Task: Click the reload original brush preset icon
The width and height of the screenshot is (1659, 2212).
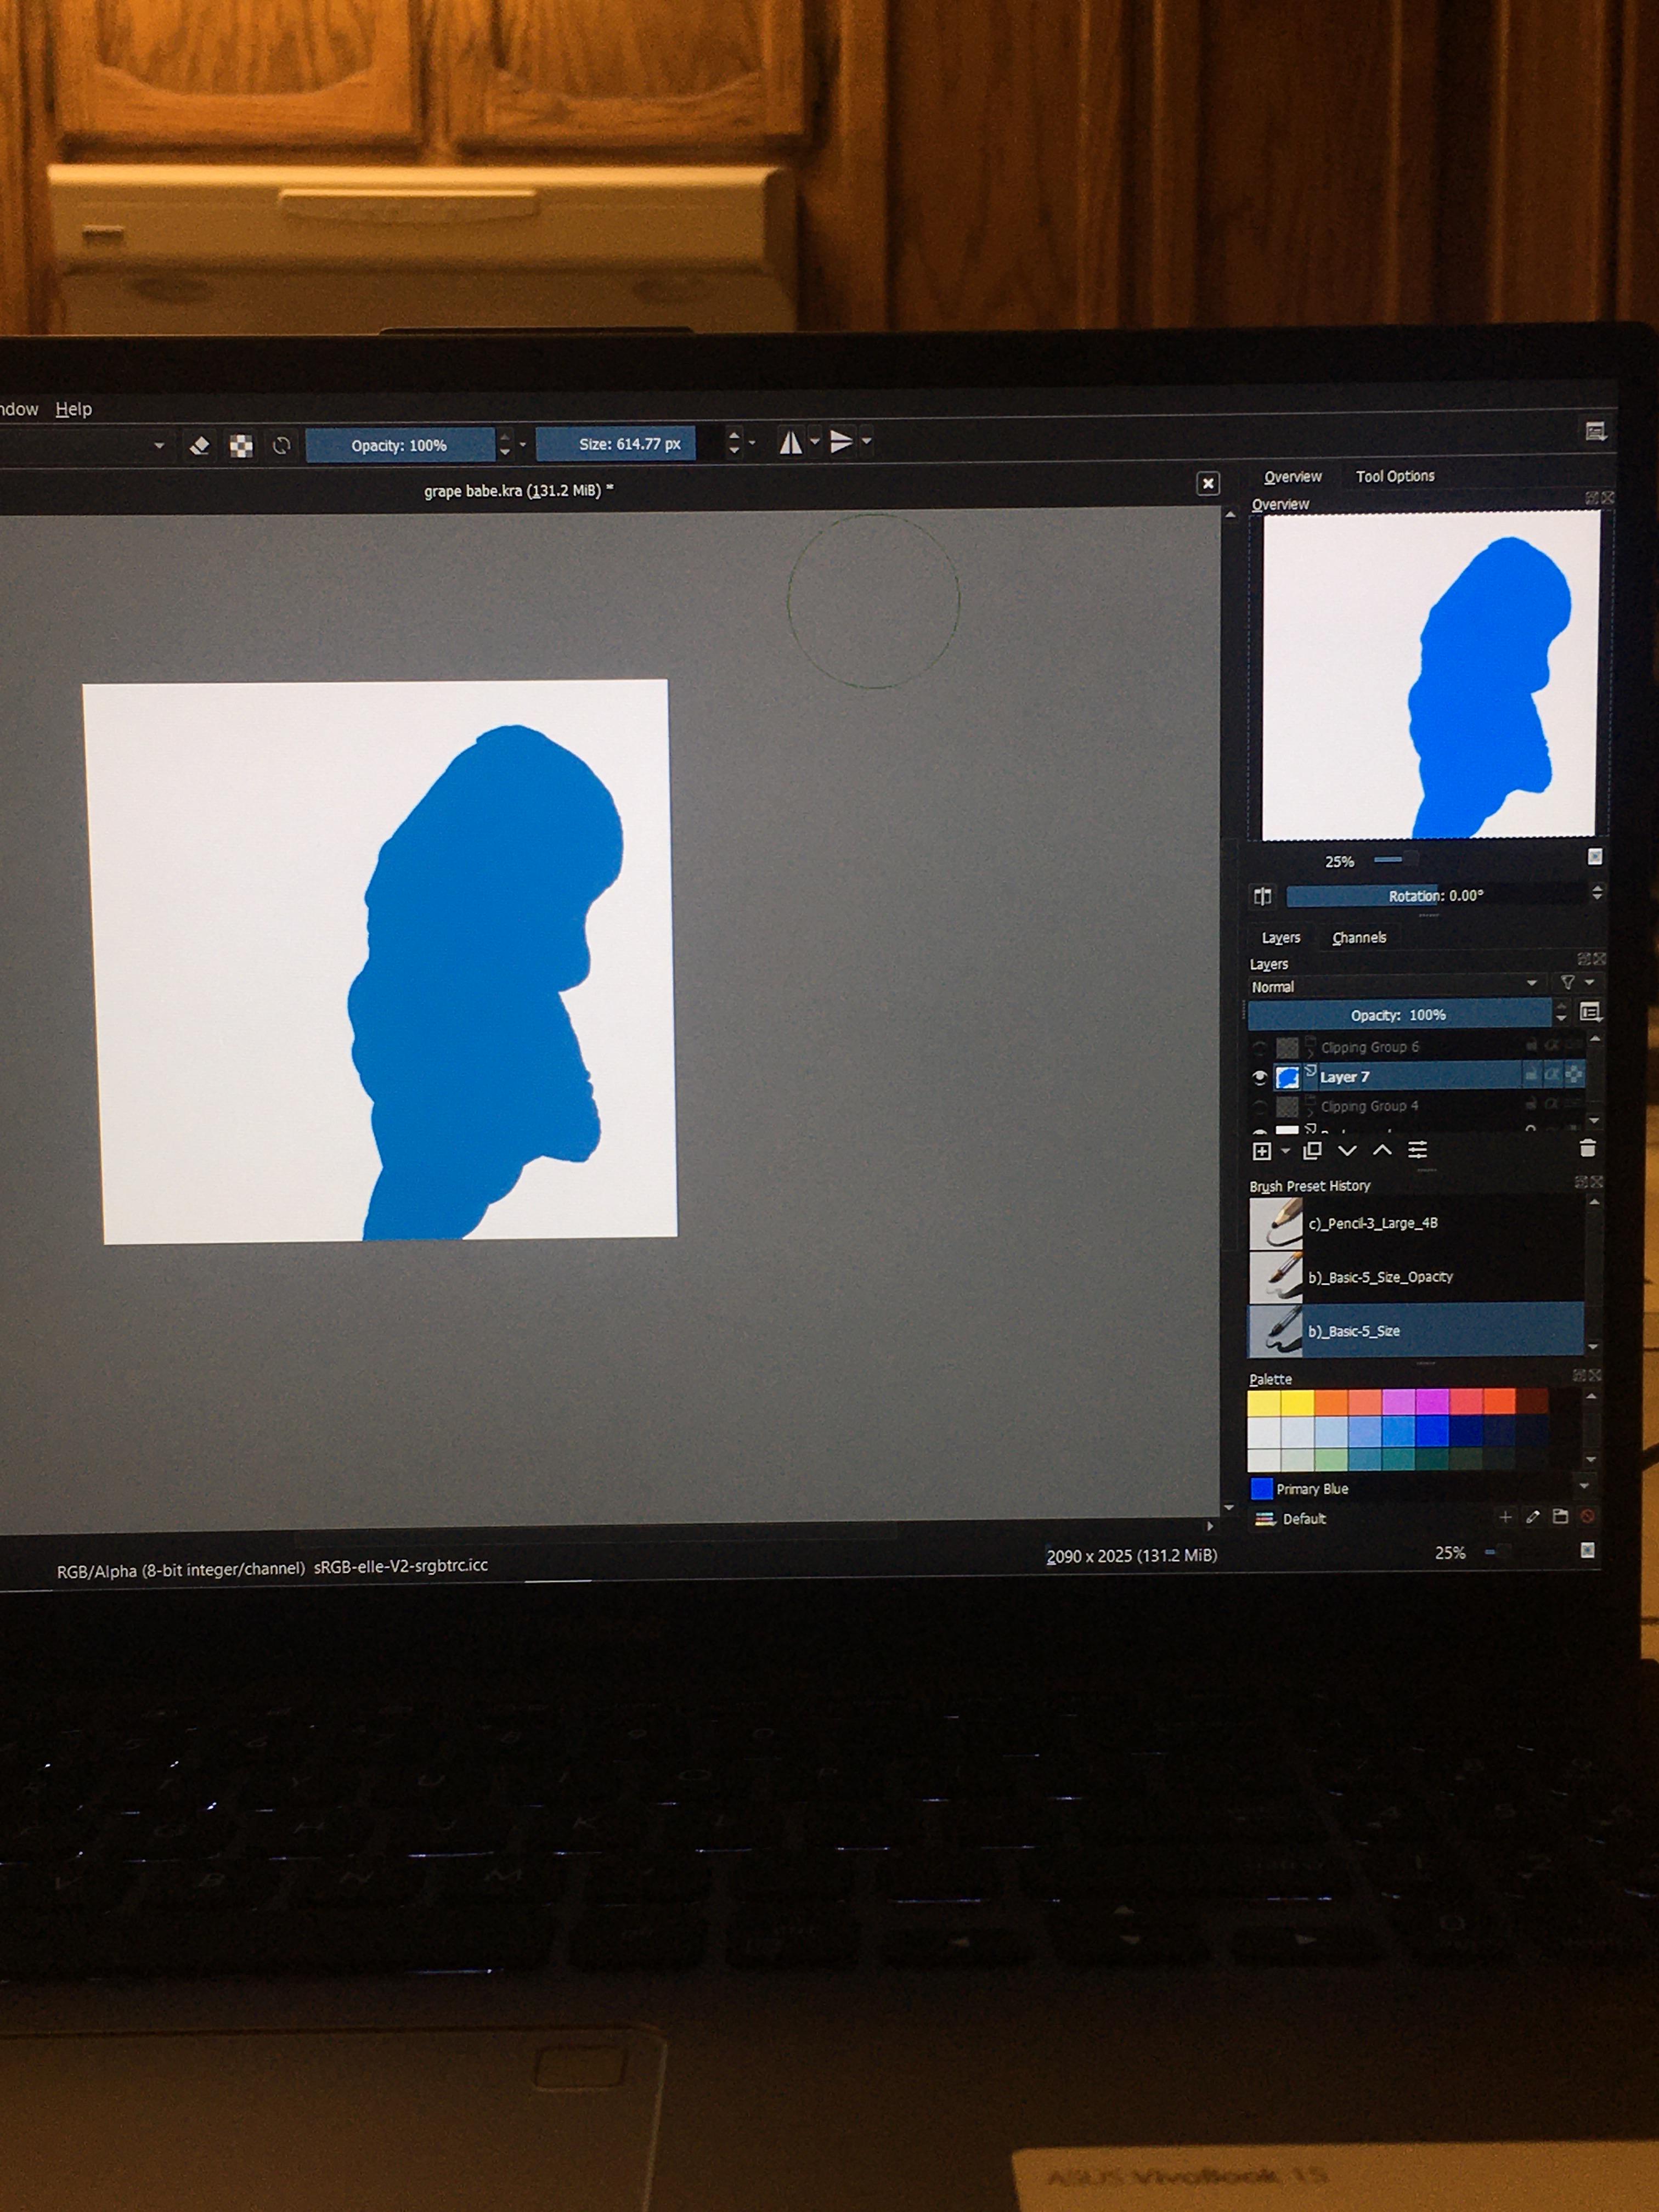Action: pyautogui.click(x=282, y=444)
